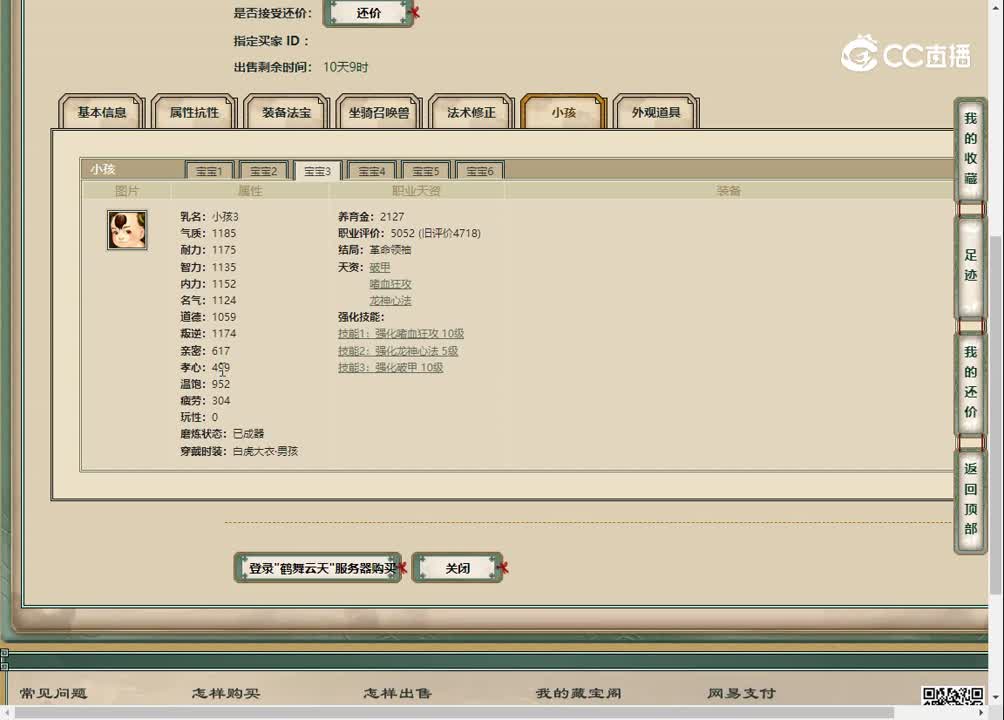Click the vertical scrollbar down arrow
1004x720 pixels.
click(996, 696)
